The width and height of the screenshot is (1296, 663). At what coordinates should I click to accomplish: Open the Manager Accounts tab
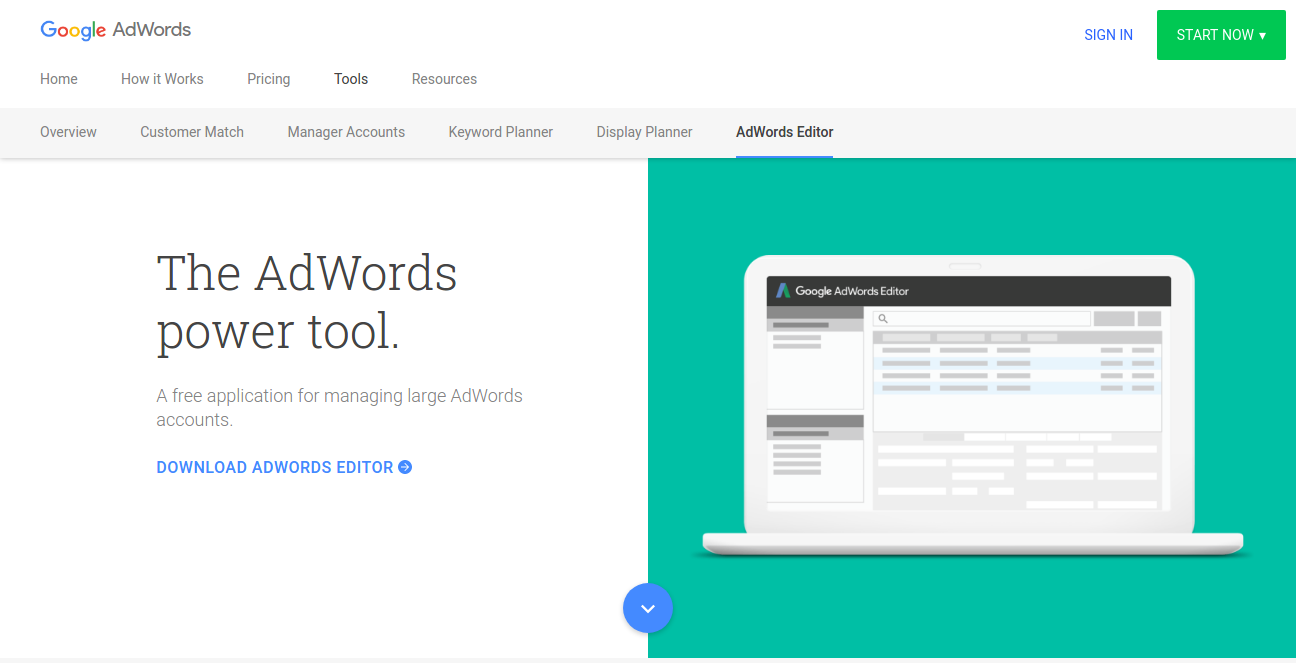346,132
